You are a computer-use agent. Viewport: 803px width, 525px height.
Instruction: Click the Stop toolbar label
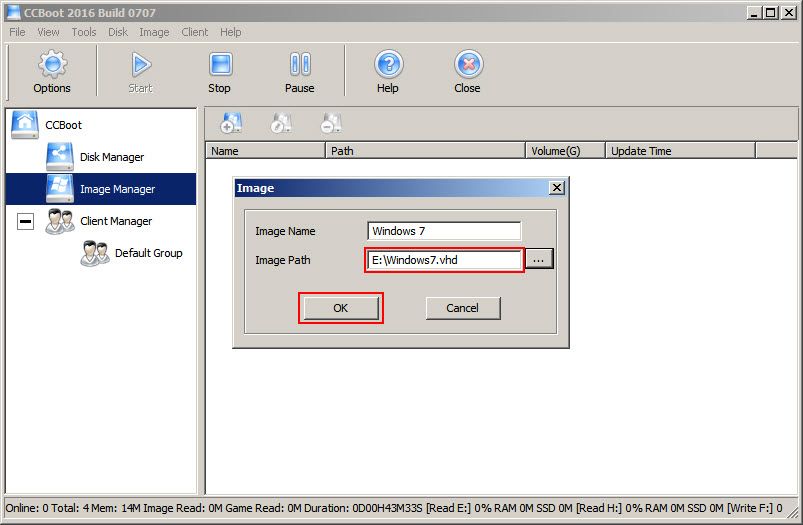click(219, 88)
